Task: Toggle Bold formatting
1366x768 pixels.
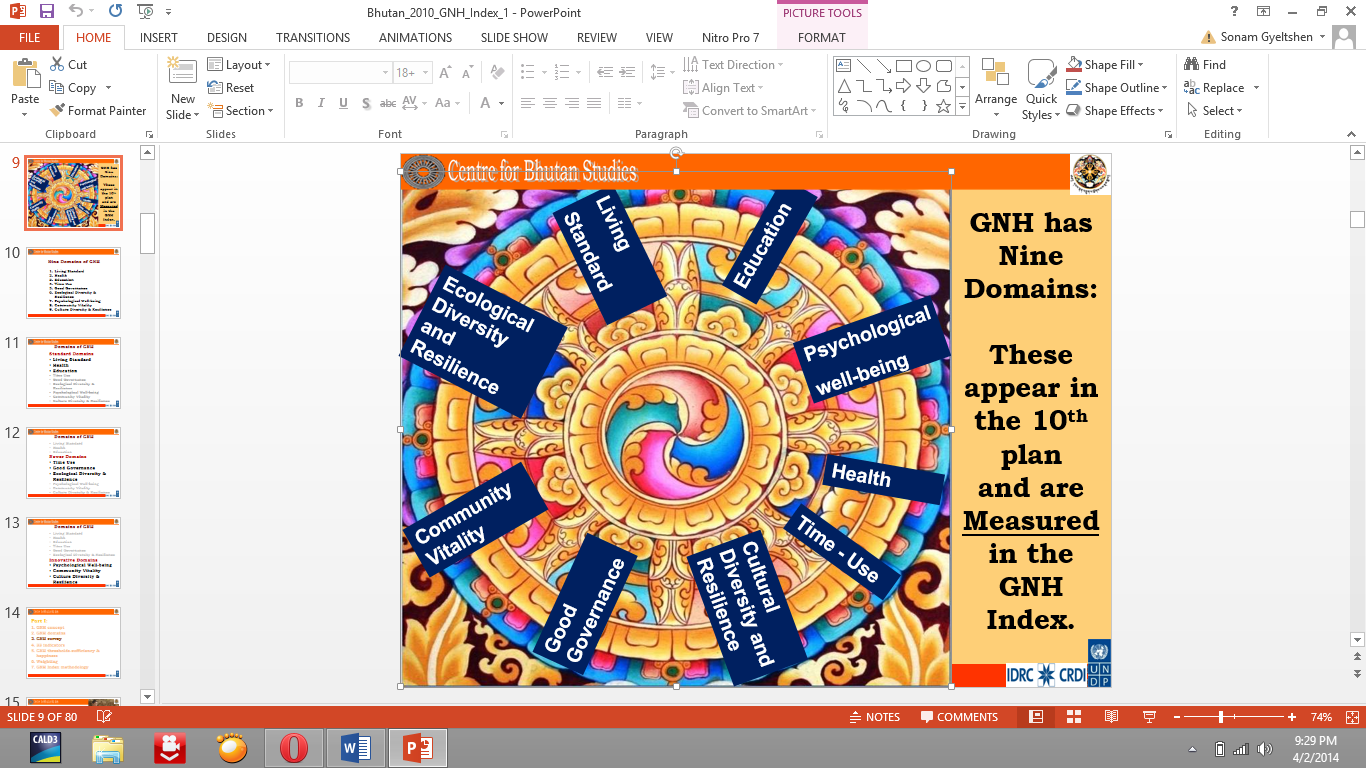Action: click(299, 103)
